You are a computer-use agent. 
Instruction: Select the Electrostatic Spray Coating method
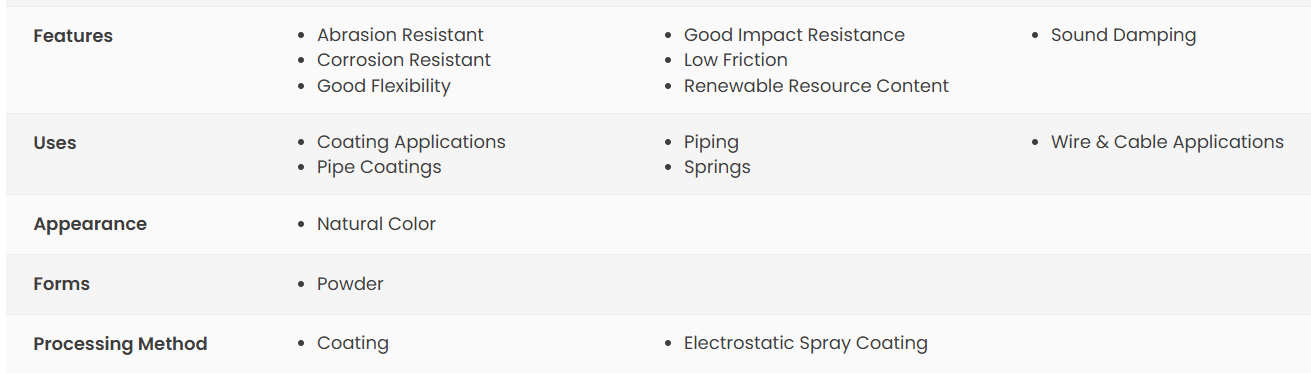click(806, 343)
